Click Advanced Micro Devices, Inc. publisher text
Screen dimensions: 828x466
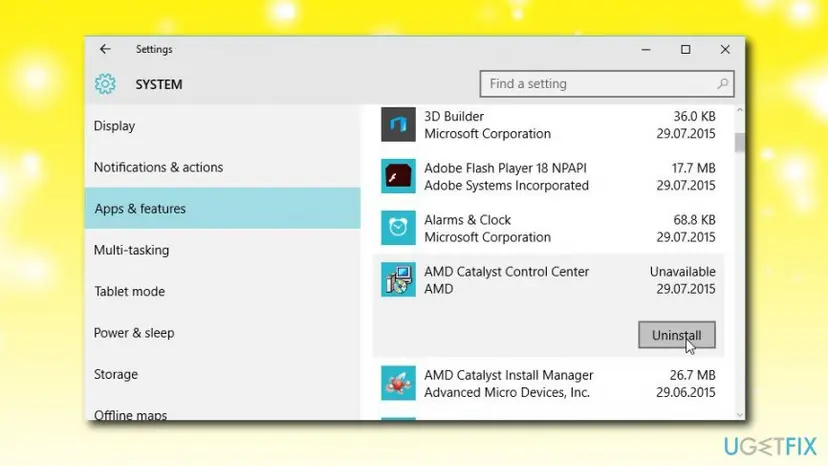[x=506, y=393]
